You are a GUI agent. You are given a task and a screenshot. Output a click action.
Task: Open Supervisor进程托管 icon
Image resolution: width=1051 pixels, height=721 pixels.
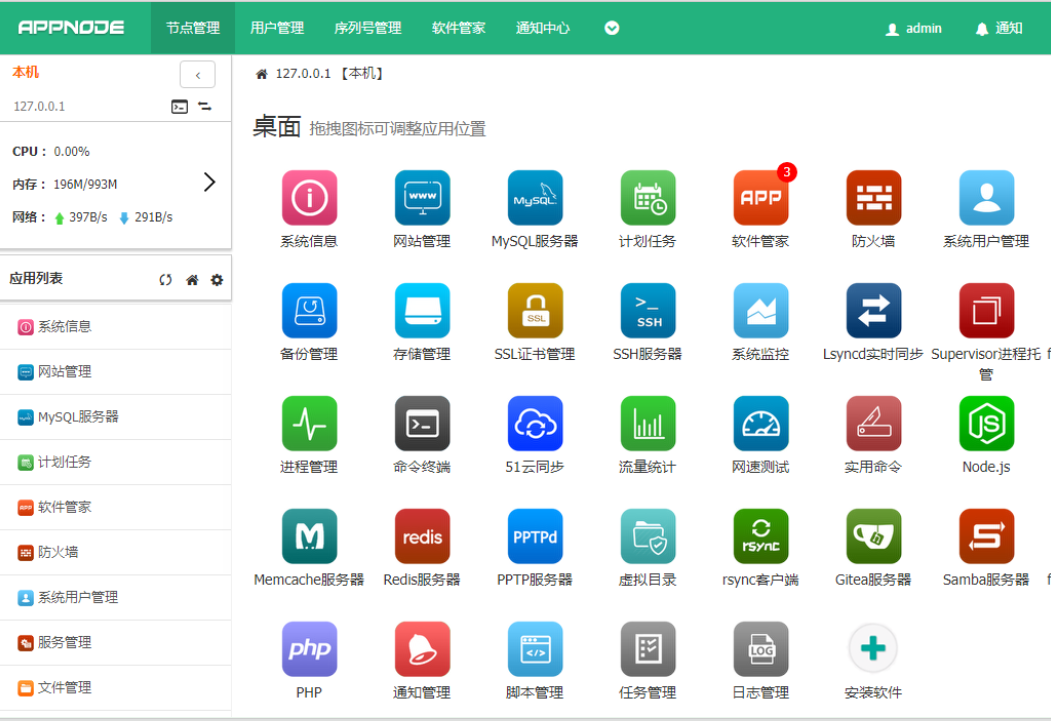pyautogui.click(x=986, y=310)
